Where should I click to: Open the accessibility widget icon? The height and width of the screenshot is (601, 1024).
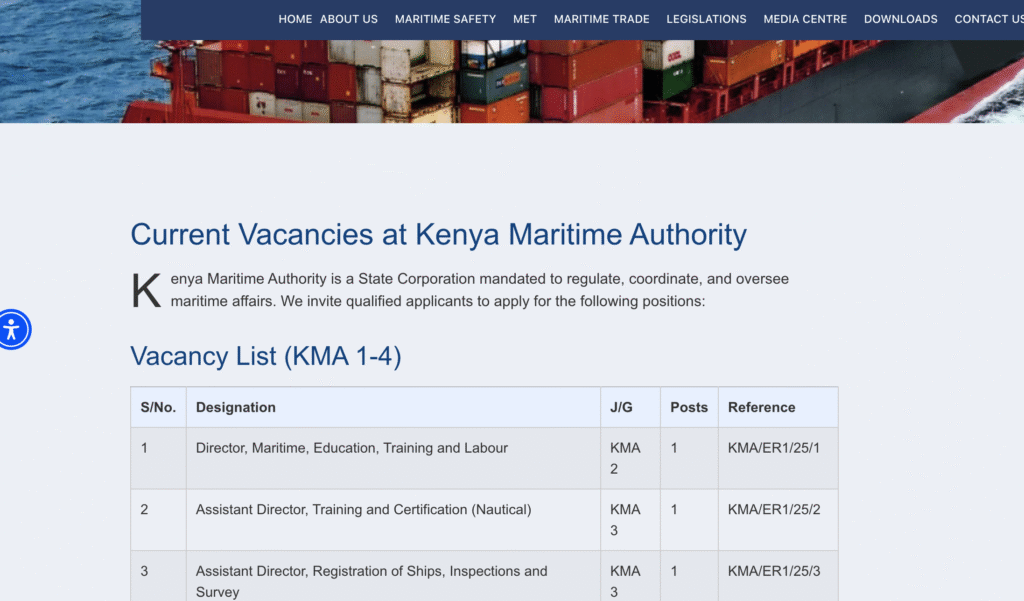[x=12, y=329]
